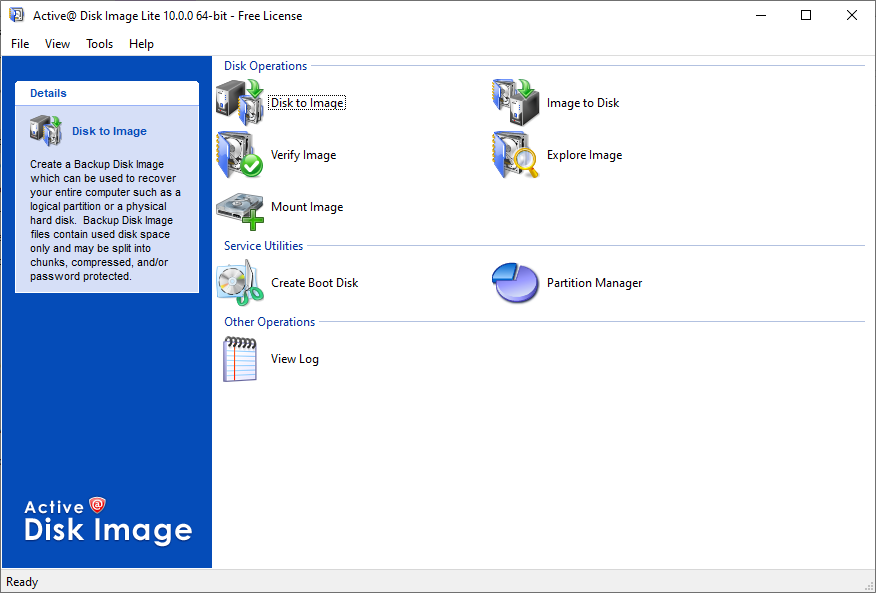Click the Image to Disk icon
876x593 pixels.
click(x=516, y=102)
